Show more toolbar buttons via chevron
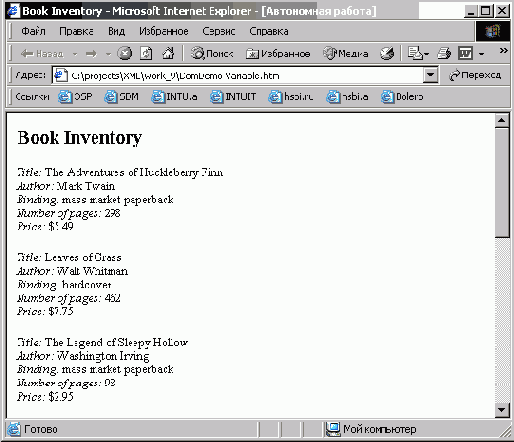Screen dimensions: 514x442 [503, 51]
